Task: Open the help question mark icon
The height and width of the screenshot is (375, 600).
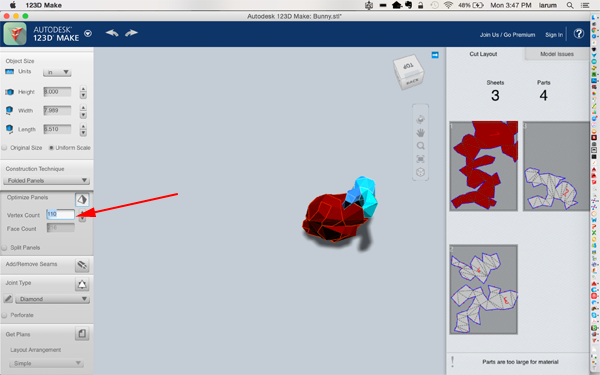Action: point(579,34)
